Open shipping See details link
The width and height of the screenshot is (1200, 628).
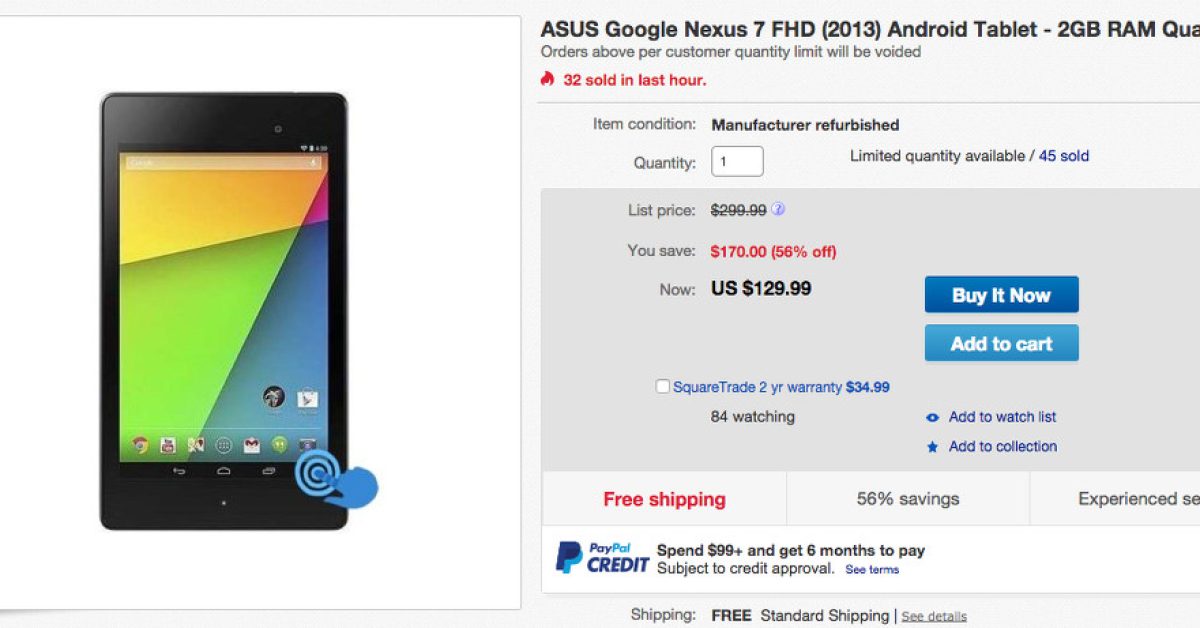click(934, 616)
